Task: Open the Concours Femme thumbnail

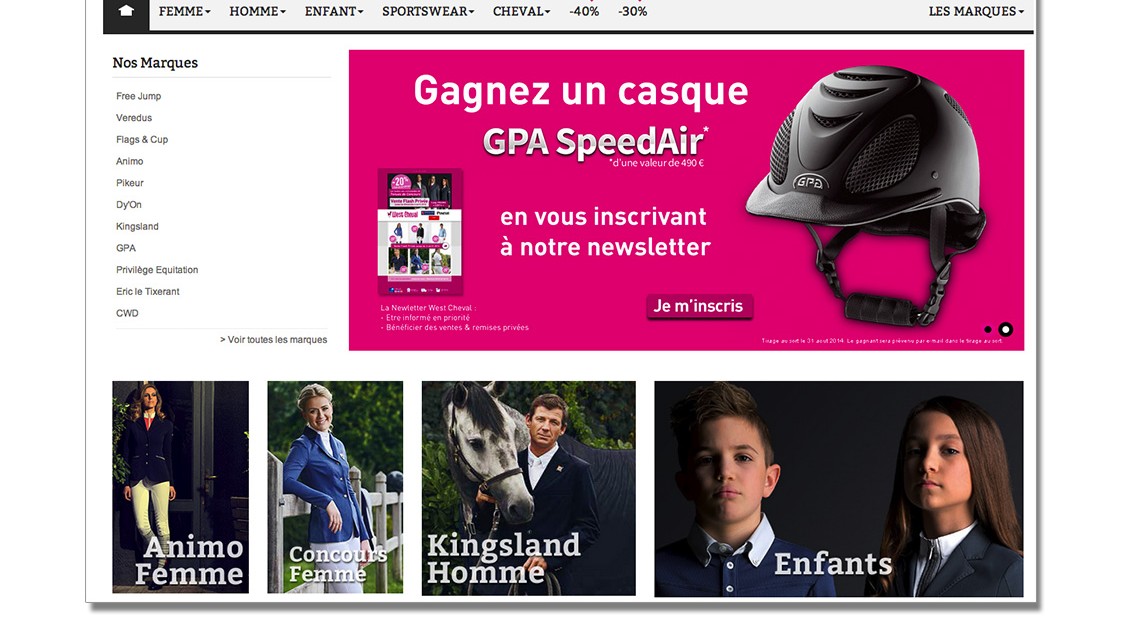Action: (335, 487)
